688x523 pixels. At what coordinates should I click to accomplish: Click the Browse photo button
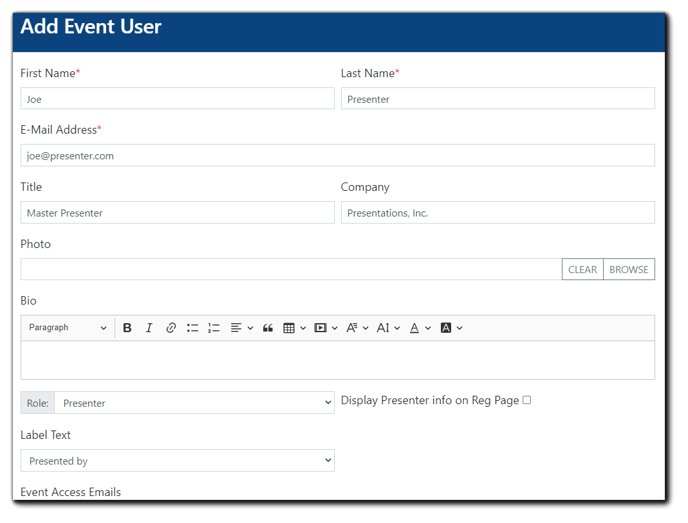pos(629,270)
